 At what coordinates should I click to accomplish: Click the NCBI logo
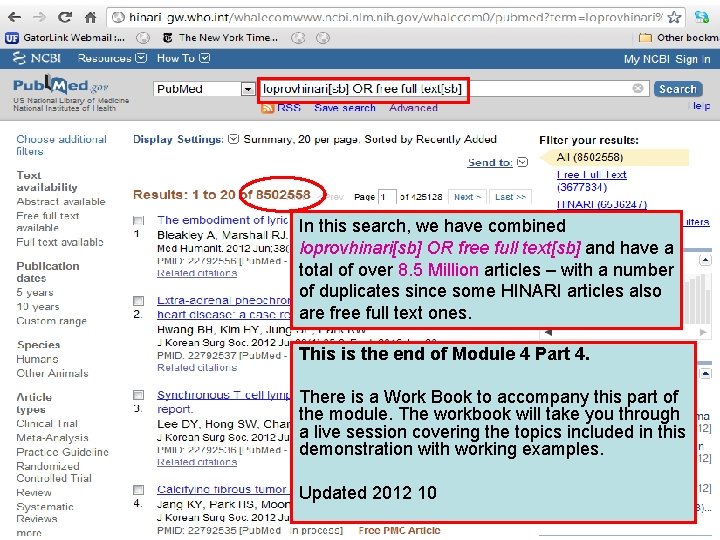[36, 58]
